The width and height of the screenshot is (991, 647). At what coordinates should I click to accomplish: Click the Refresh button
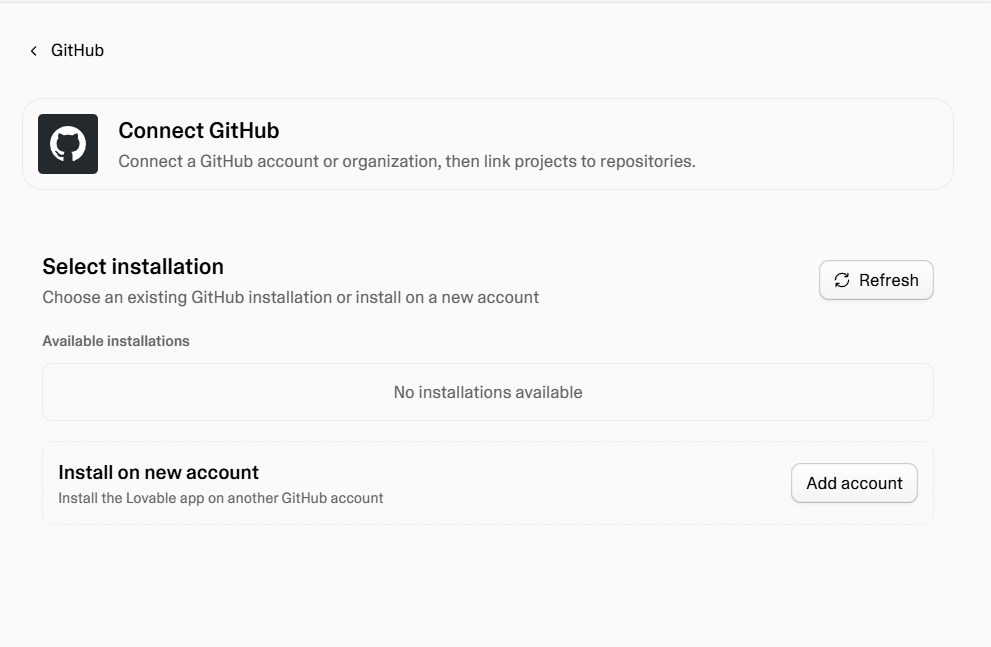[876, 280]
